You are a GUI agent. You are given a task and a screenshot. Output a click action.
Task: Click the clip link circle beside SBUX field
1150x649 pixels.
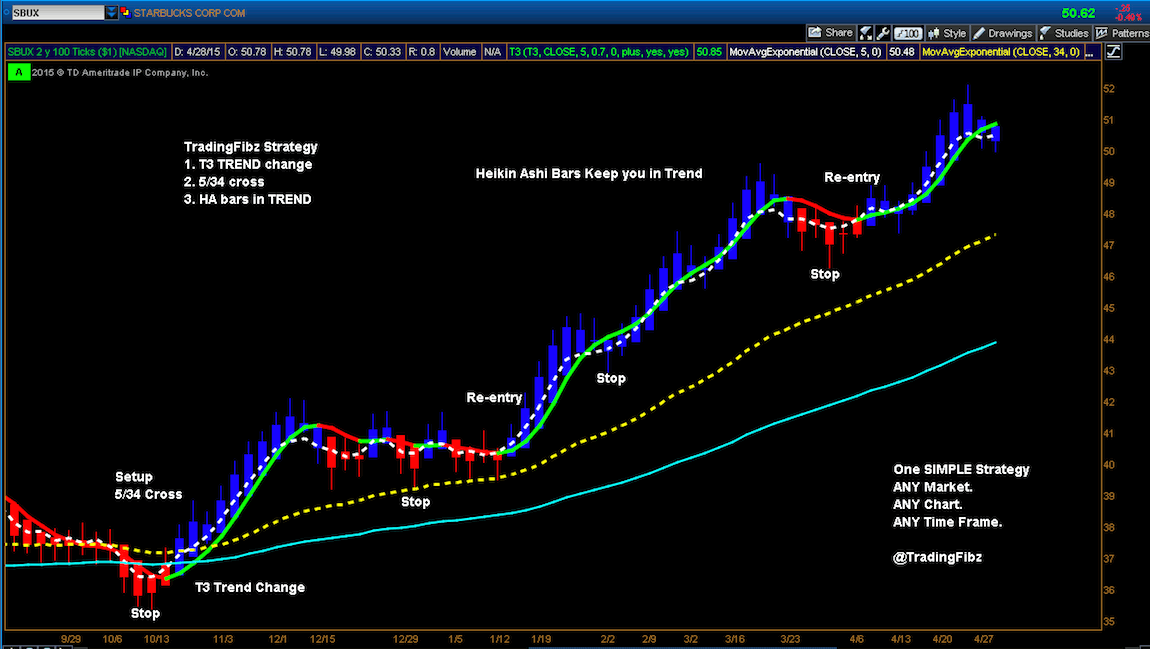[x=6, y=12]
